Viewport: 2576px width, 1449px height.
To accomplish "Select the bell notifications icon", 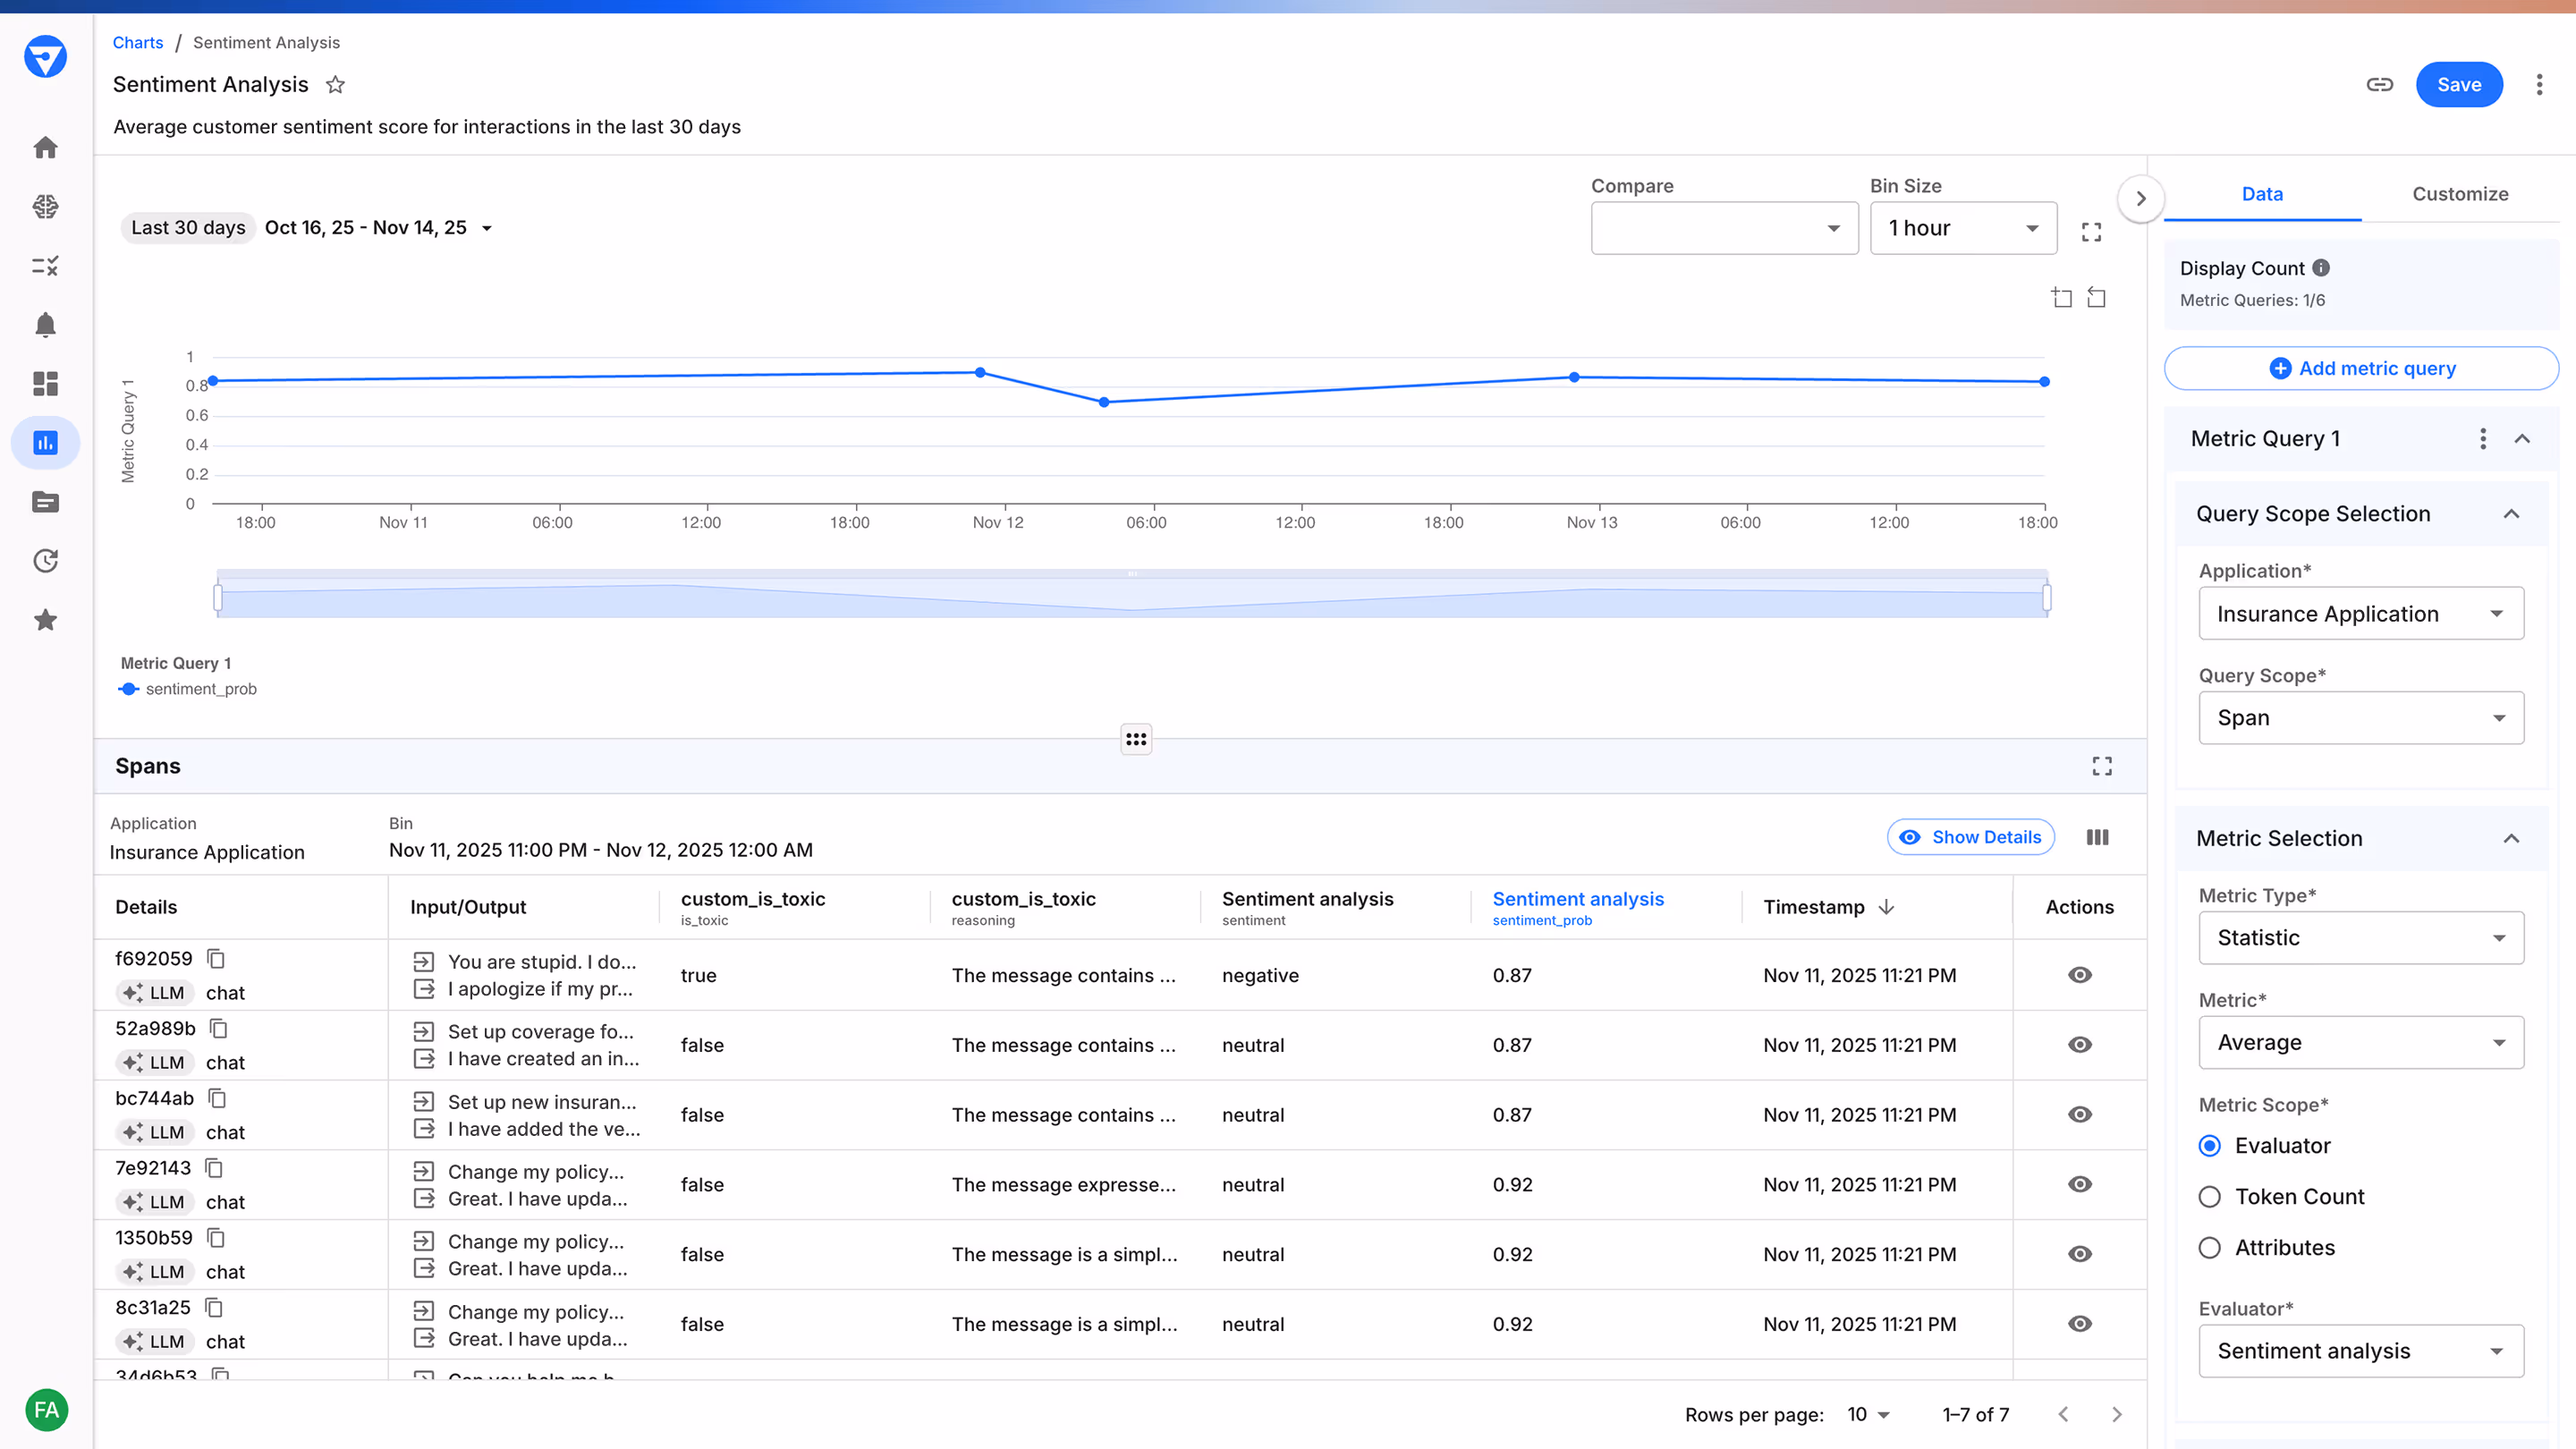I will pyautogui.click(x=45, y=324).
